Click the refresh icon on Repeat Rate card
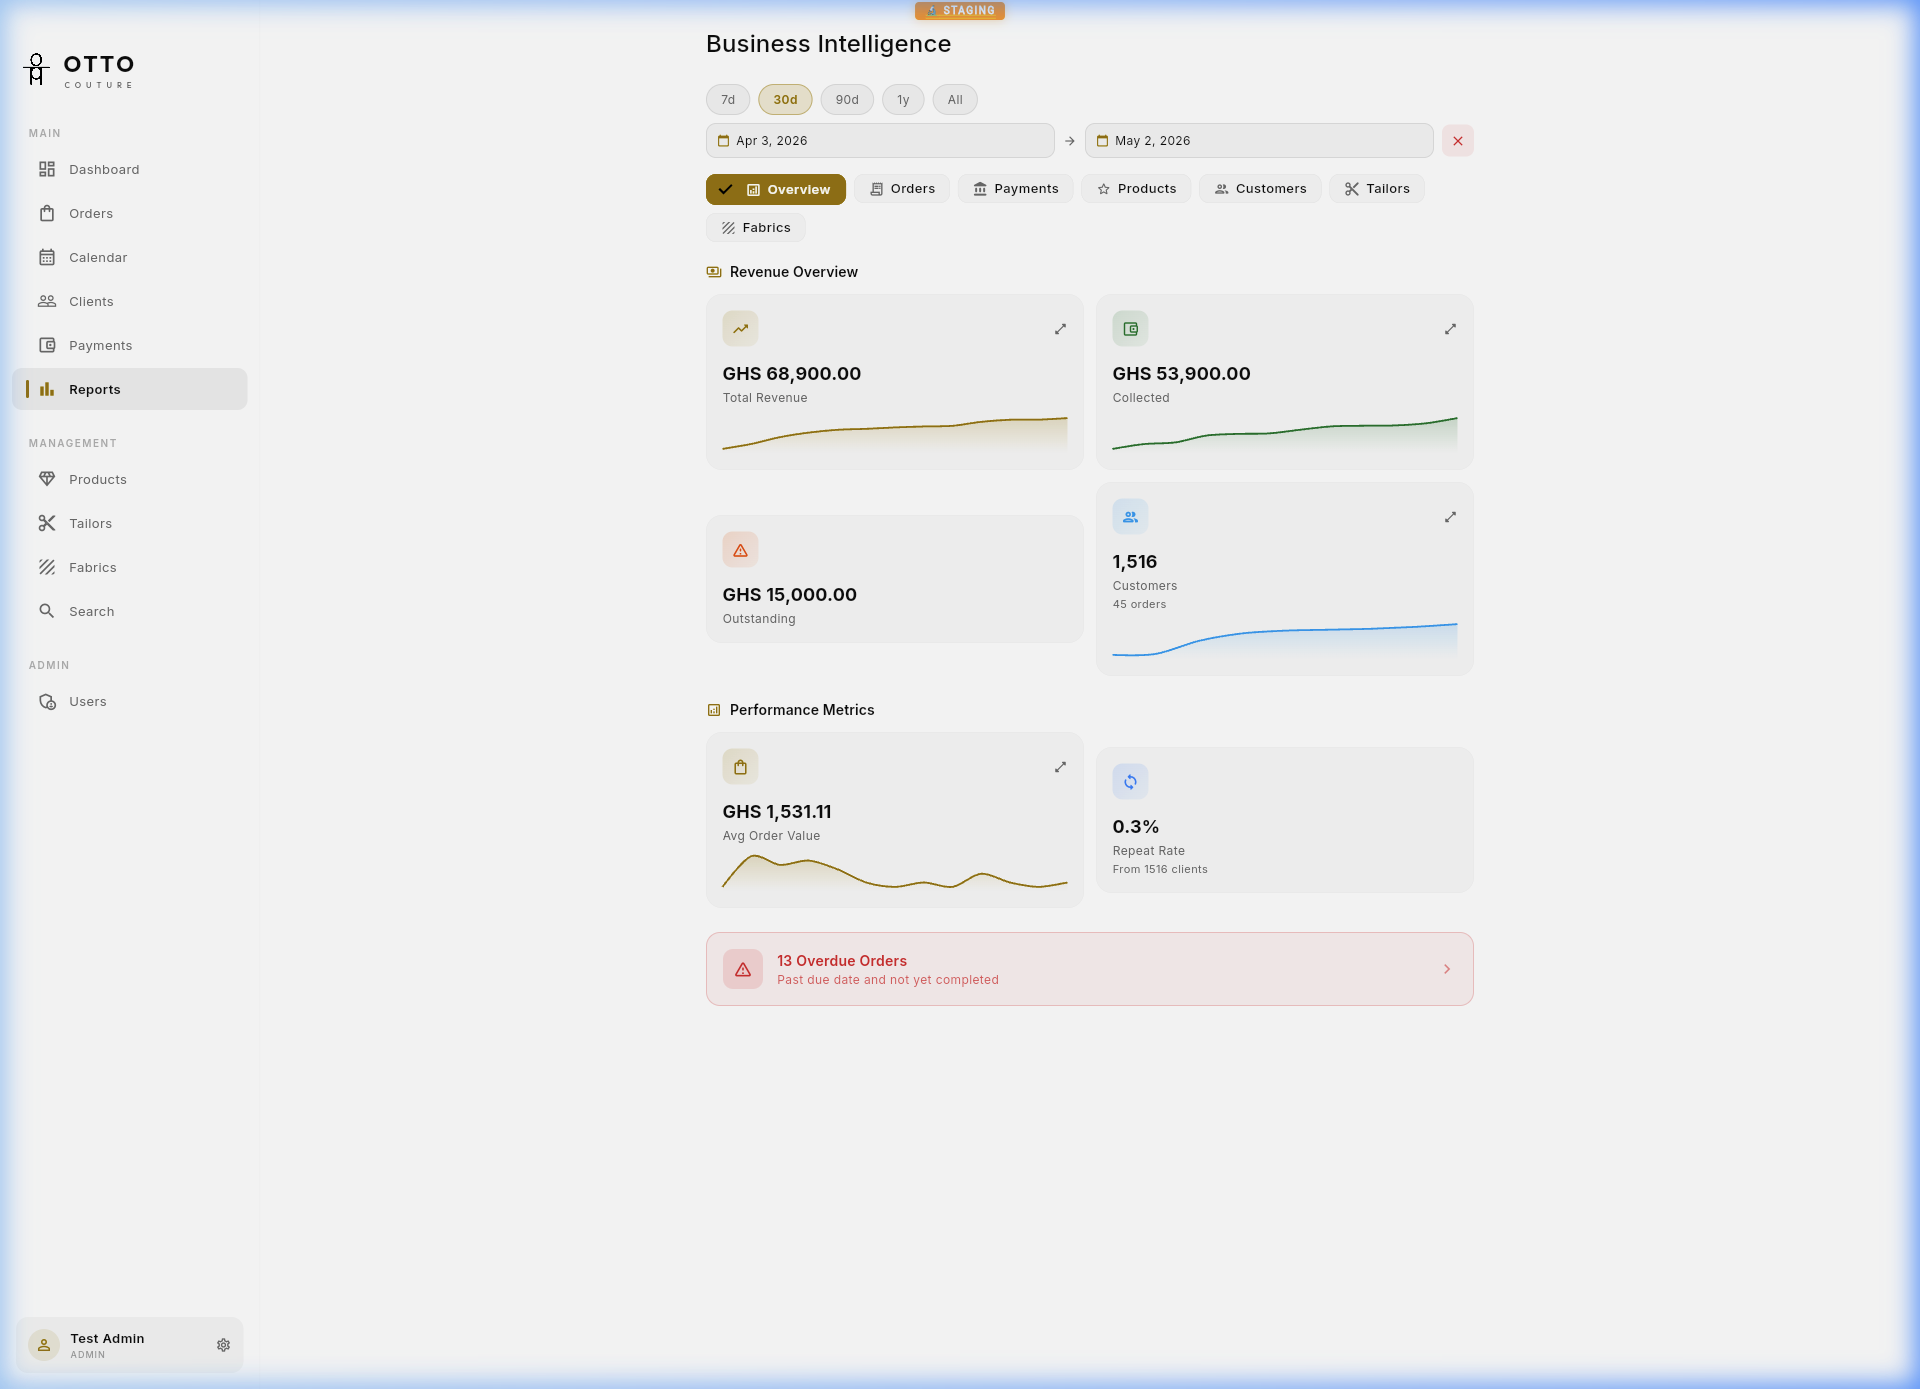 tap(1130, 782)
